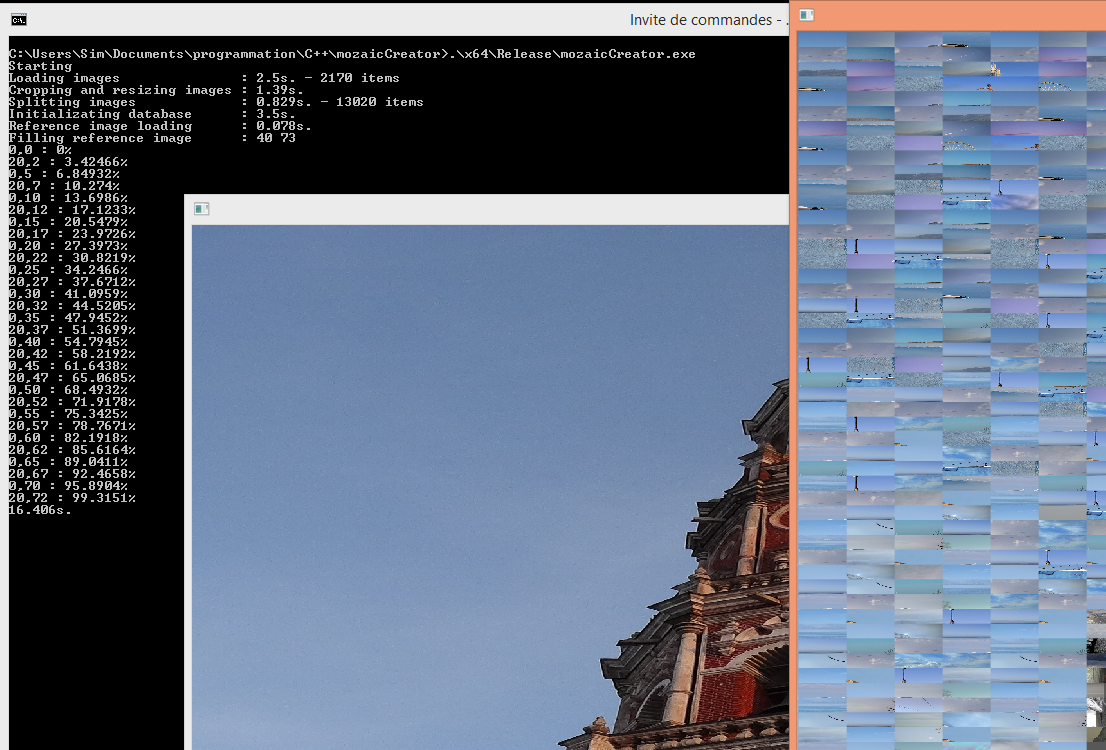Click the 'Cropping and resizing images' line

156,90
